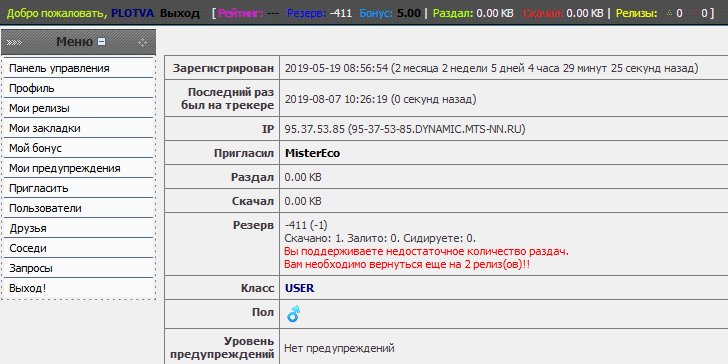The height and width of the screenshot is (364, 728).
Task: Click red warning Вы поддерживаете недостаточное количество раздач
Action: 426,252
